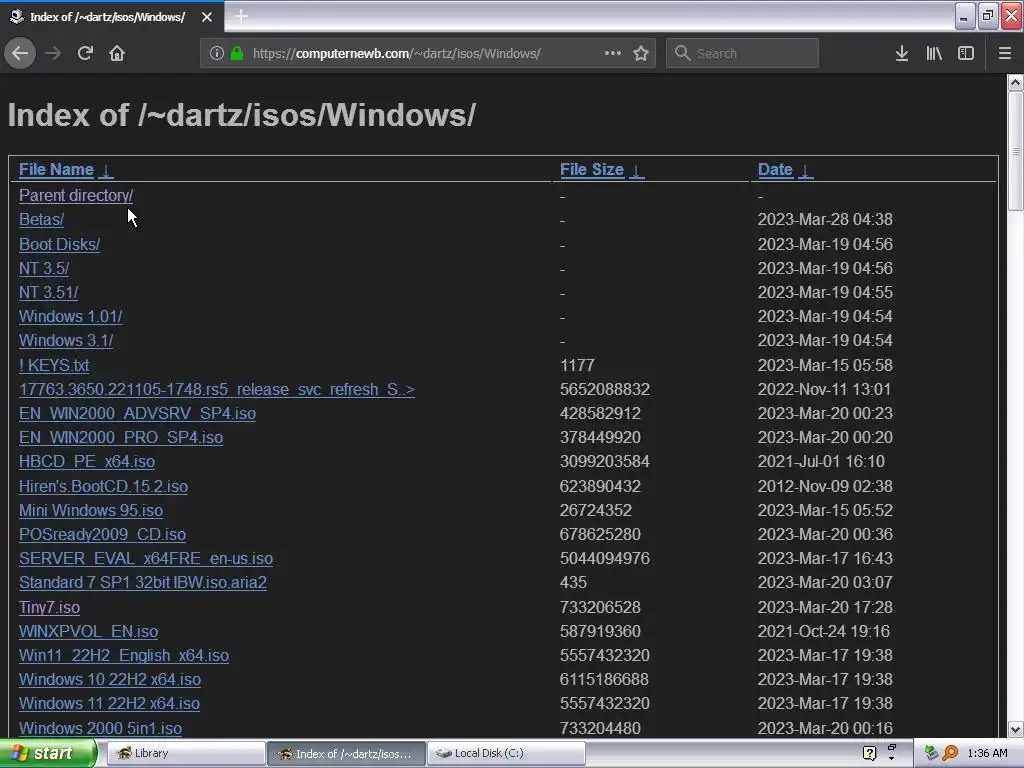
Task: Download SERVER_EVAL_x64FRE_en-us.iso
Action: click(x=146, y=559)
